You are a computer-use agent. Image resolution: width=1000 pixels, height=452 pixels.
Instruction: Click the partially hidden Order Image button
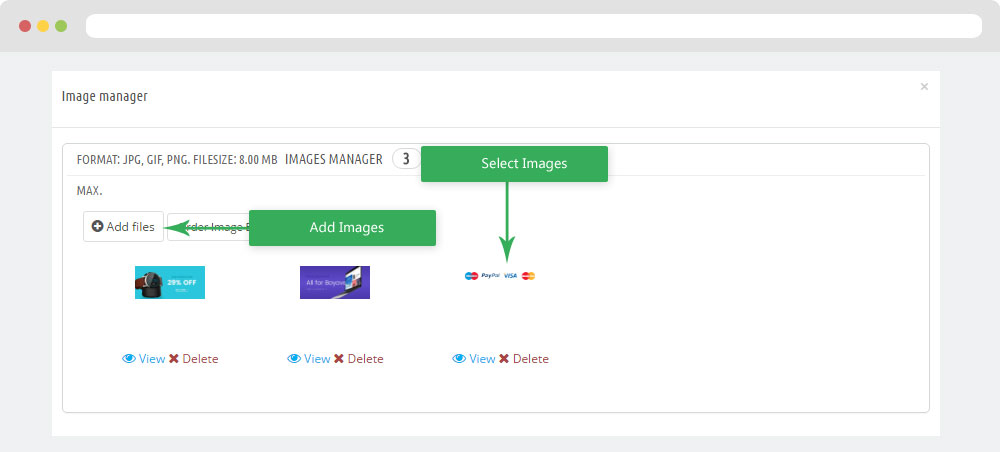pos(208,227)
